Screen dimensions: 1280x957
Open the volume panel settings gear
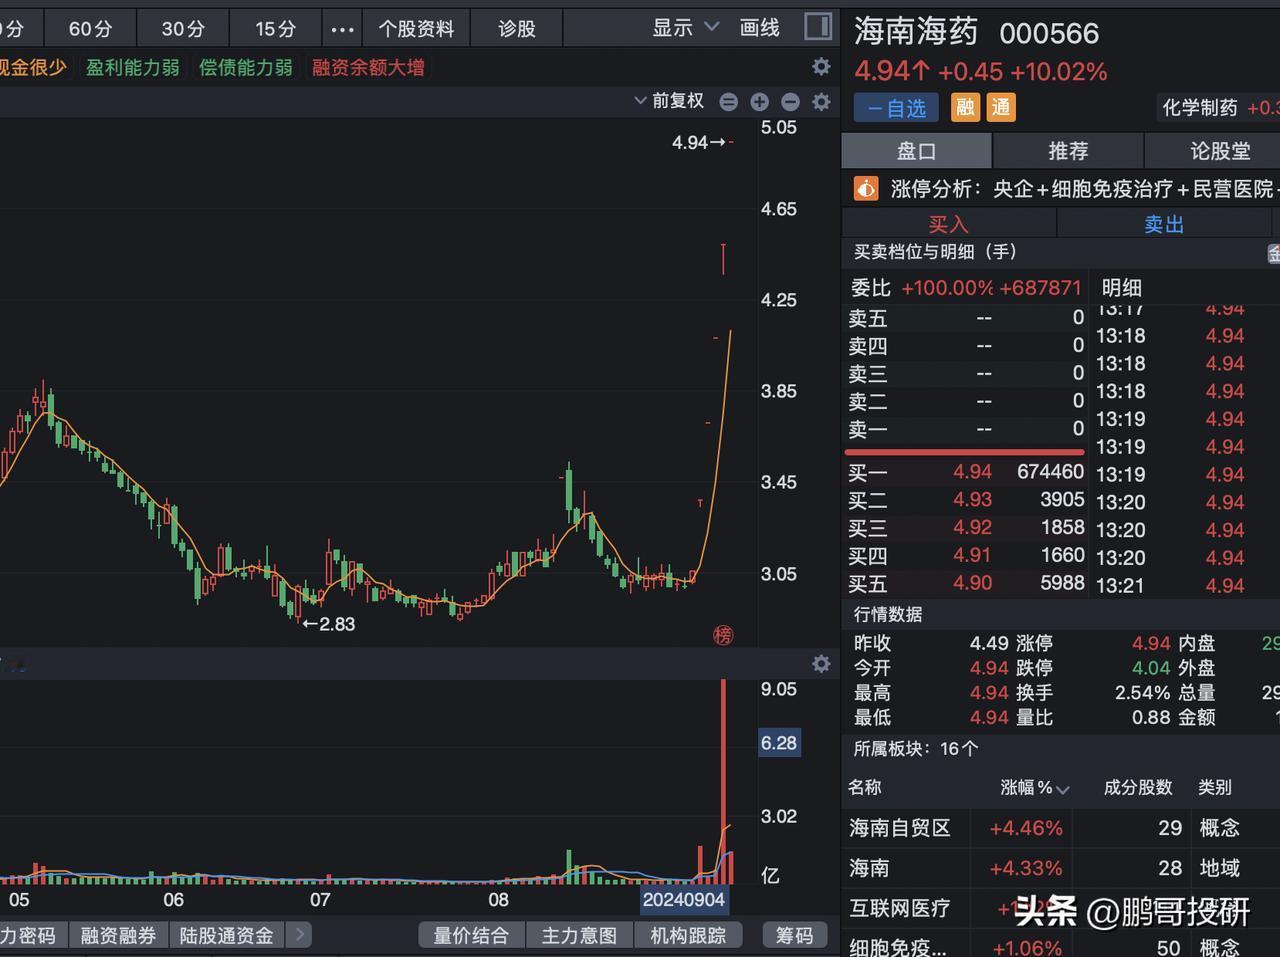[821, 664]
